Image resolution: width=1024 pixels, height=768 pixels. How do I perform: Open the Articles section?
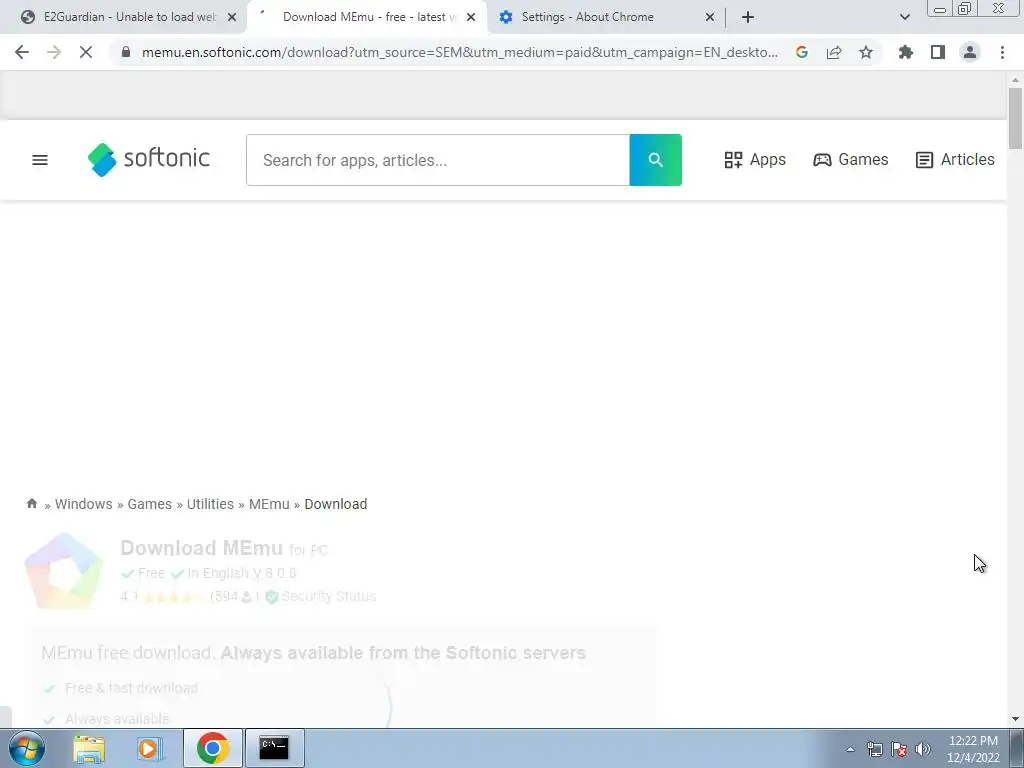955,159
